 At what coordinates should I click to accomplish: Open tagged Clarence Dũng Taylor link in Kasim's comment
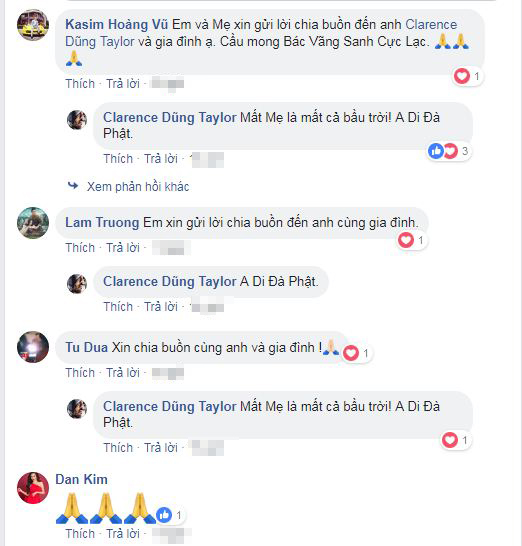click(x=261, y=33)
